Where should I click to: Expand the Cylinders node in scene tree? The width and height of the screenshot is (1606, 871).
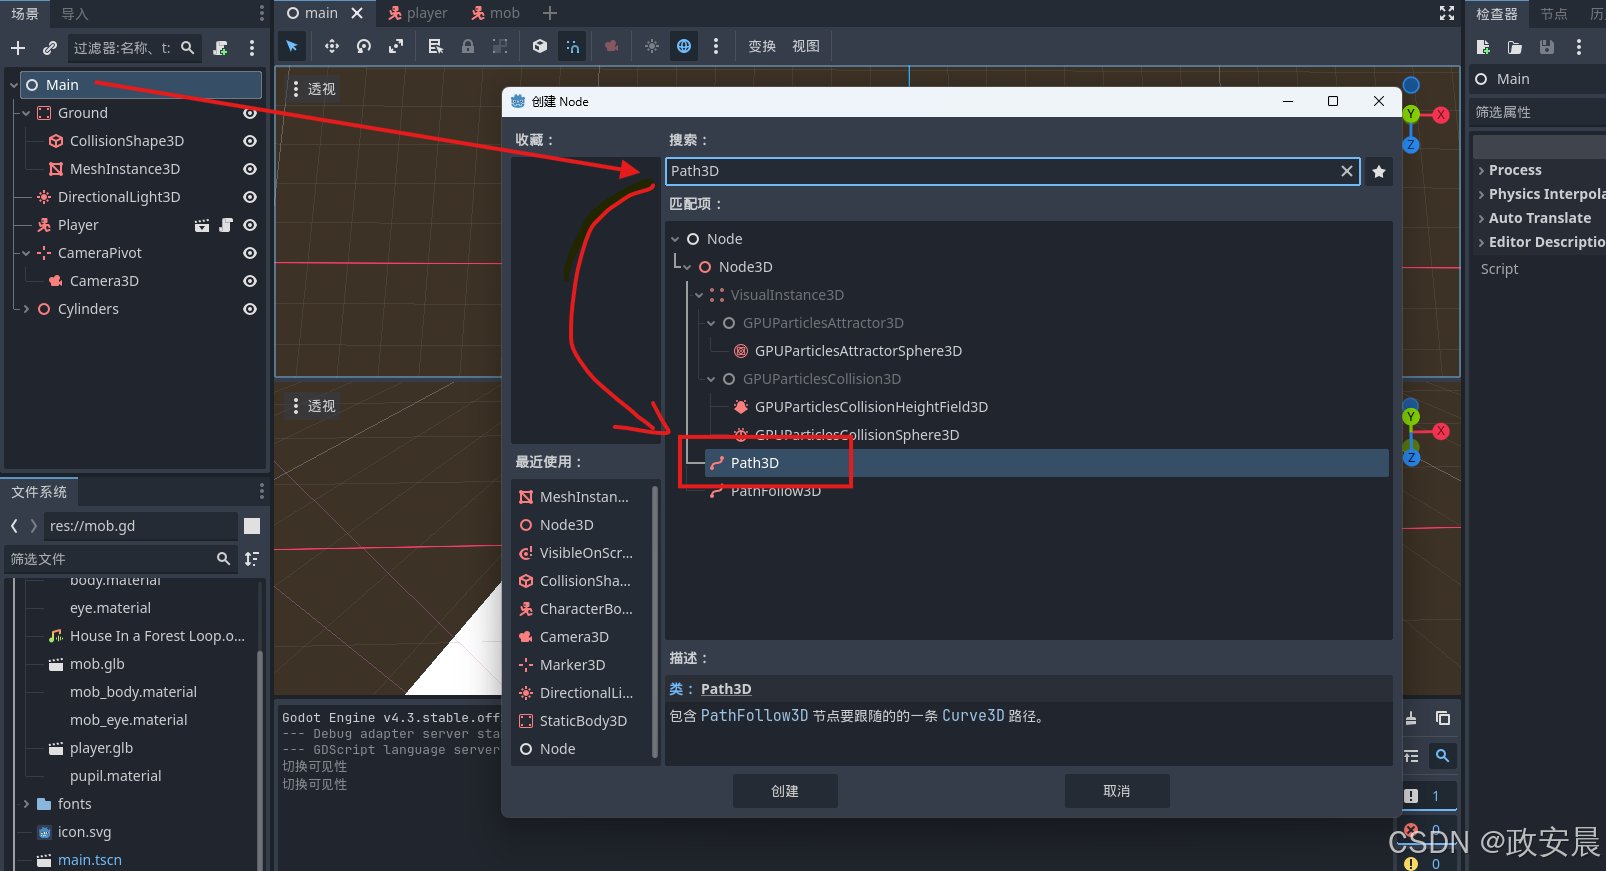pyautogui.click(x=26, y=309)
